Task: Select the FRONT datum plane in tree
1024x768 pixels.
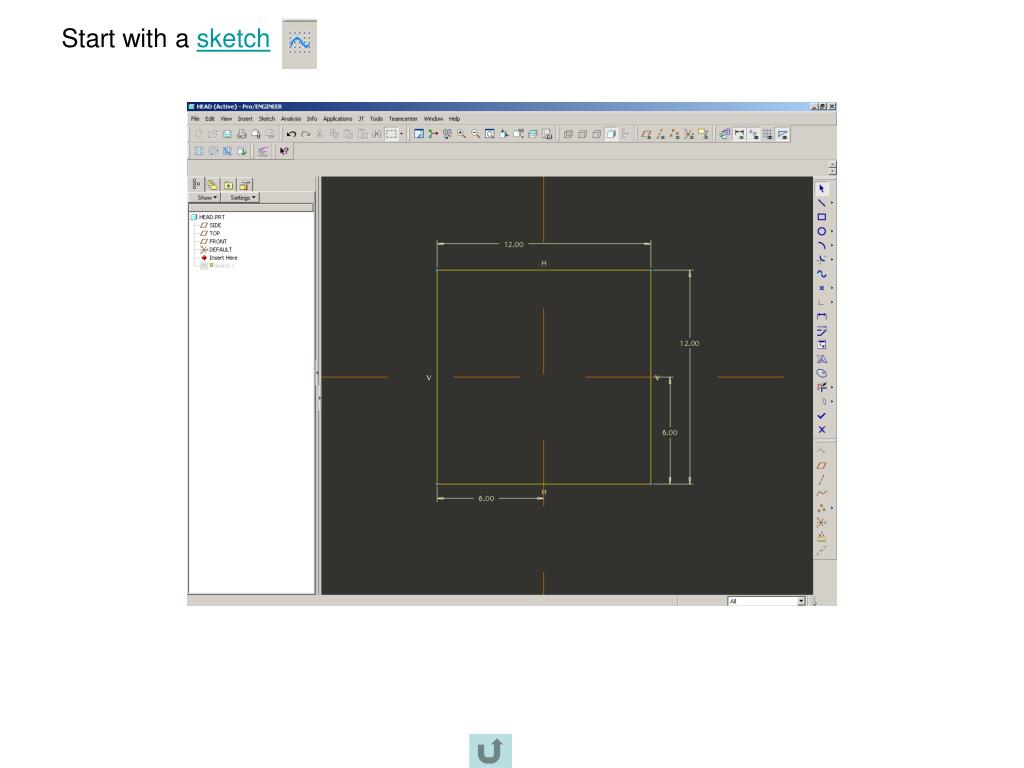Action: pyautogui.click(x=217, y=241)
